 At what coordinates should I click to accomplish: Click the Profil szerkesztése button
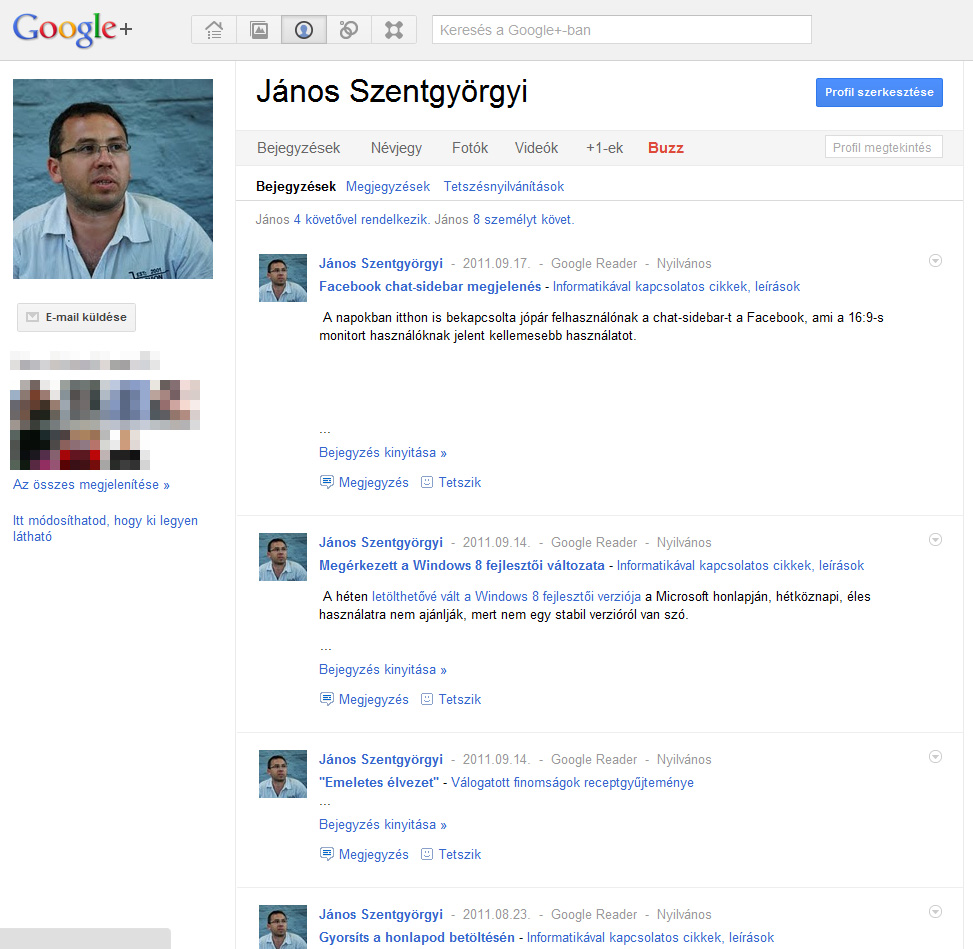[x=879, y=92]
